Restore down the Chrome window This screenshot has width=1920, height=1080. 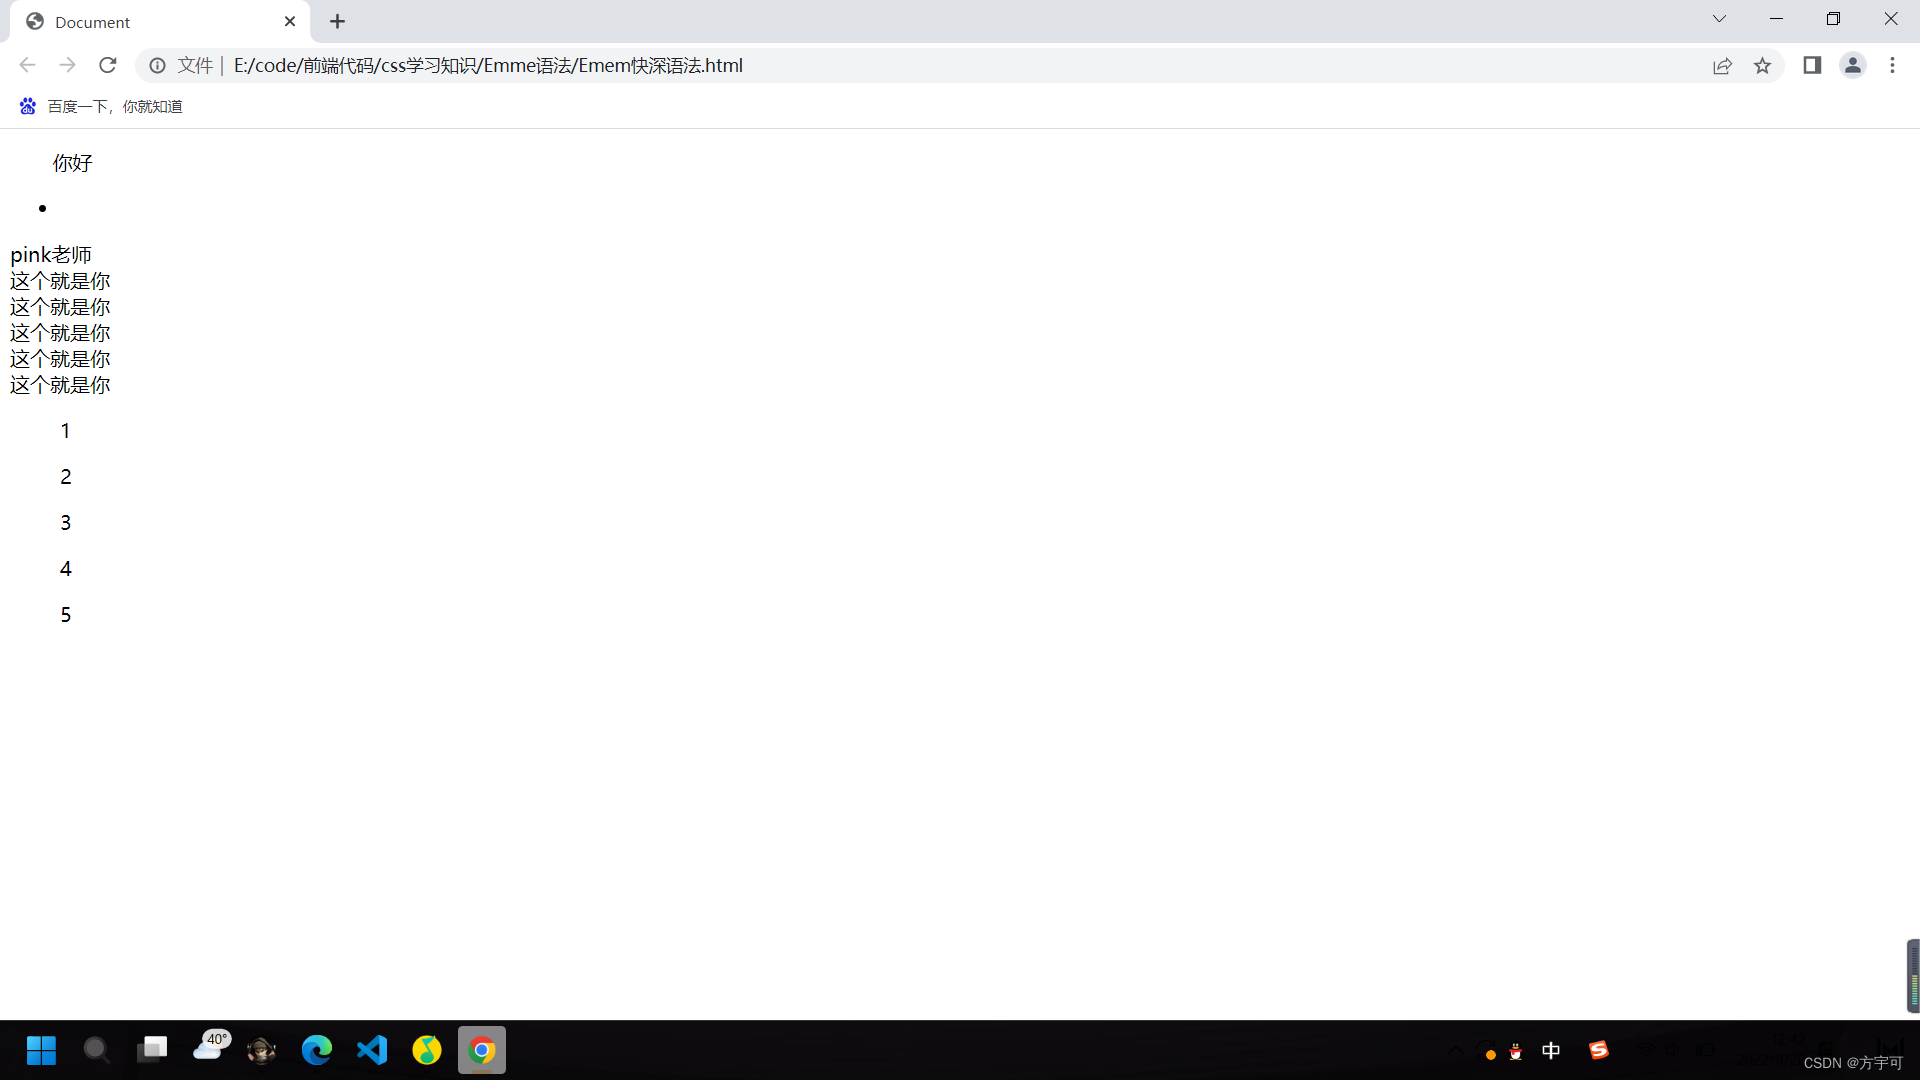pyautogui.click(x=1834, y=19)
